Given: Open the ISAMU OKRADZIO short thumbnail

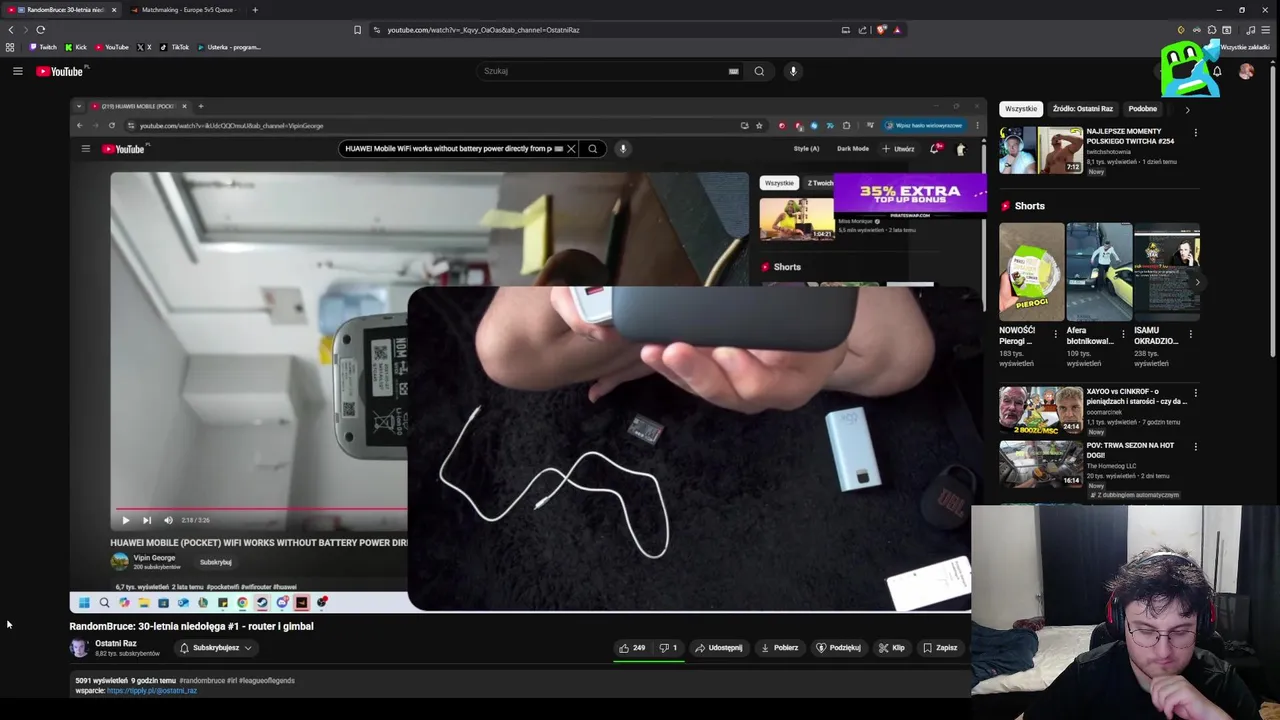Looking at the screenshot, I should (x=1166, y=272).
